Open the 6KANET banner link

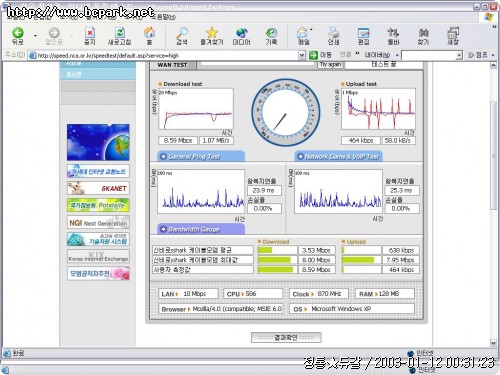98,188
